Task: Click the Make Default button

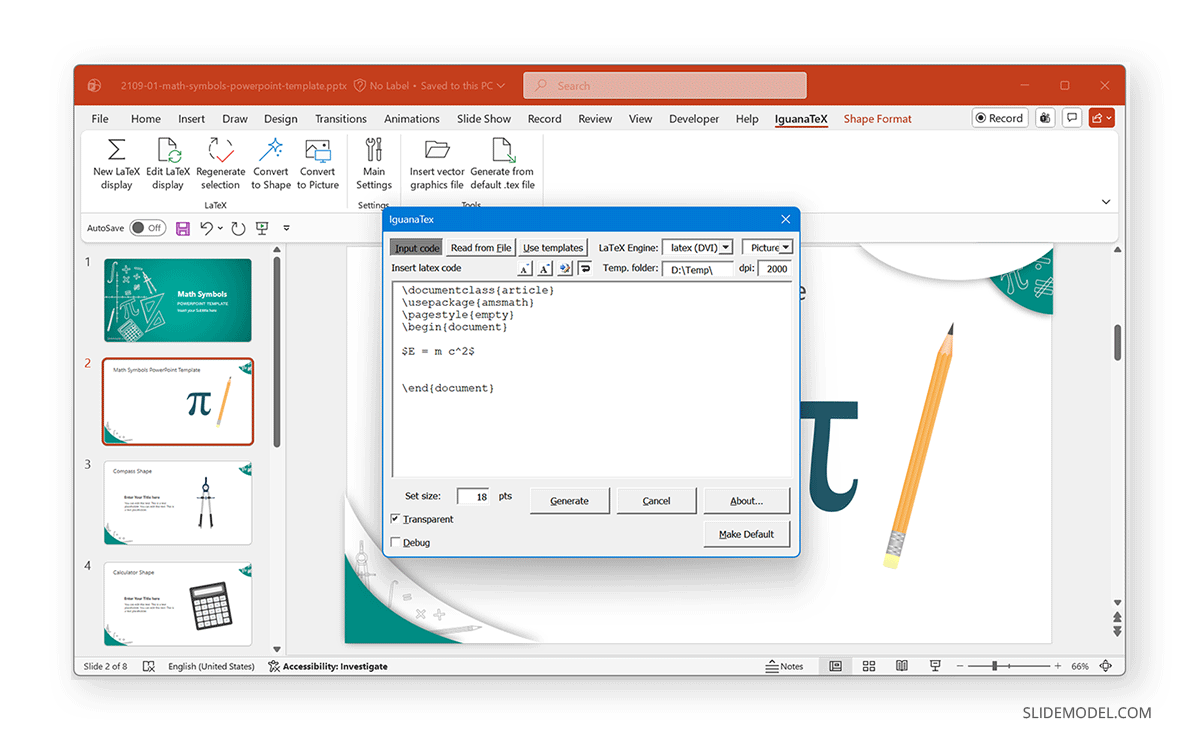Action: pyautogui.click(x=746, y=534)
